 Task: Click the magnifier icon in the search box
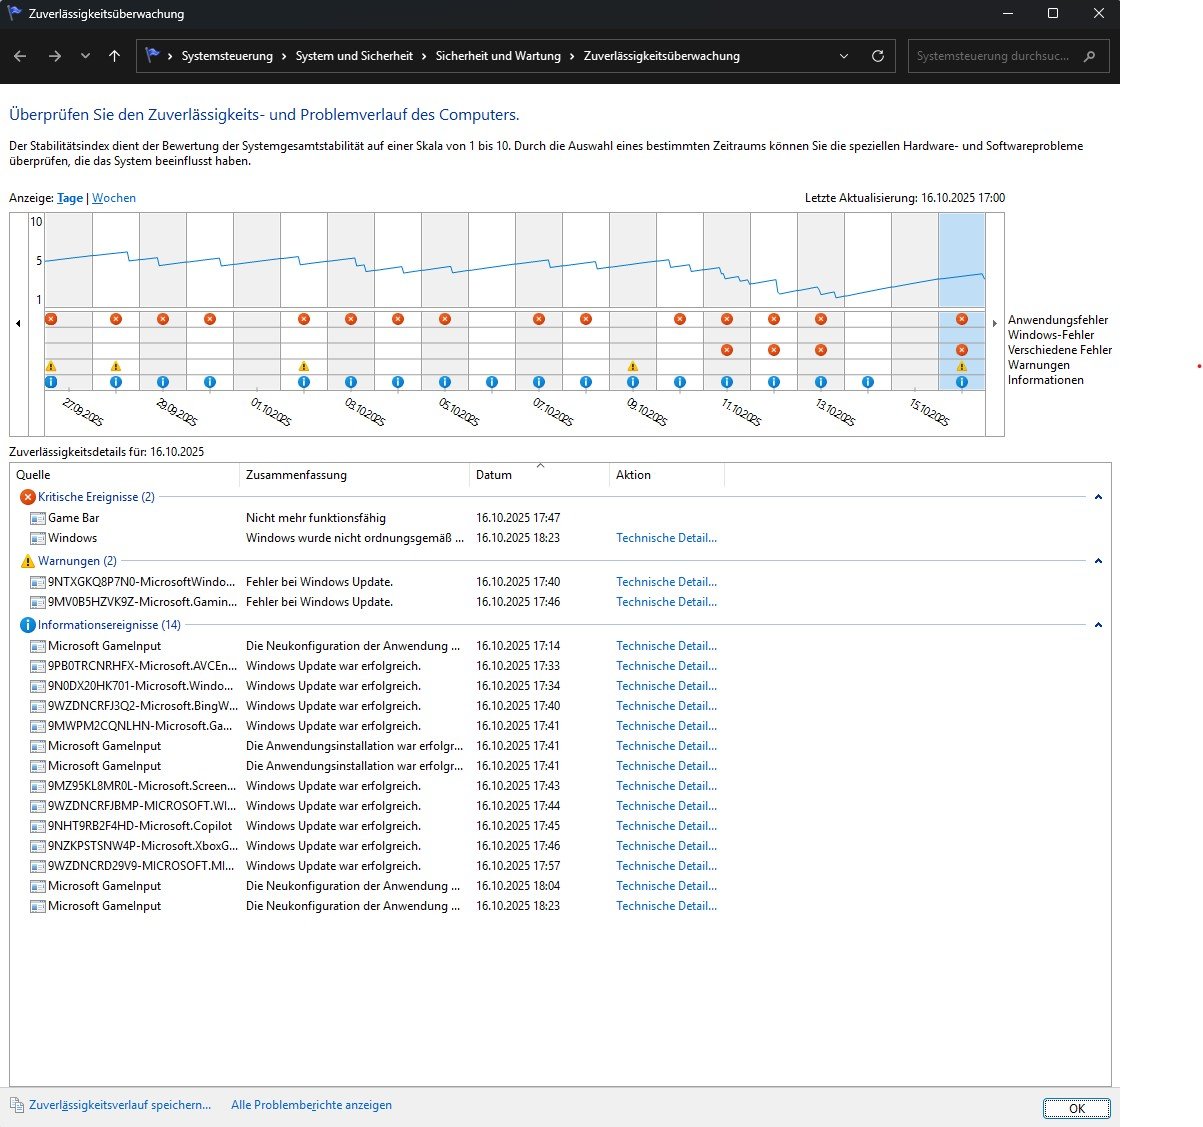(x=1089, y=56)
